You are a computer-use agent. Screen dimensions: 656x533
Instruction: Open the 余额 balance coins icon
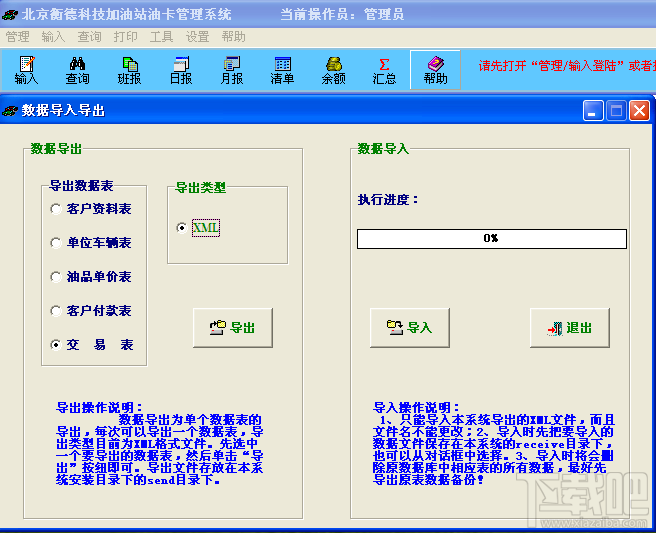[x=333, y=70]
